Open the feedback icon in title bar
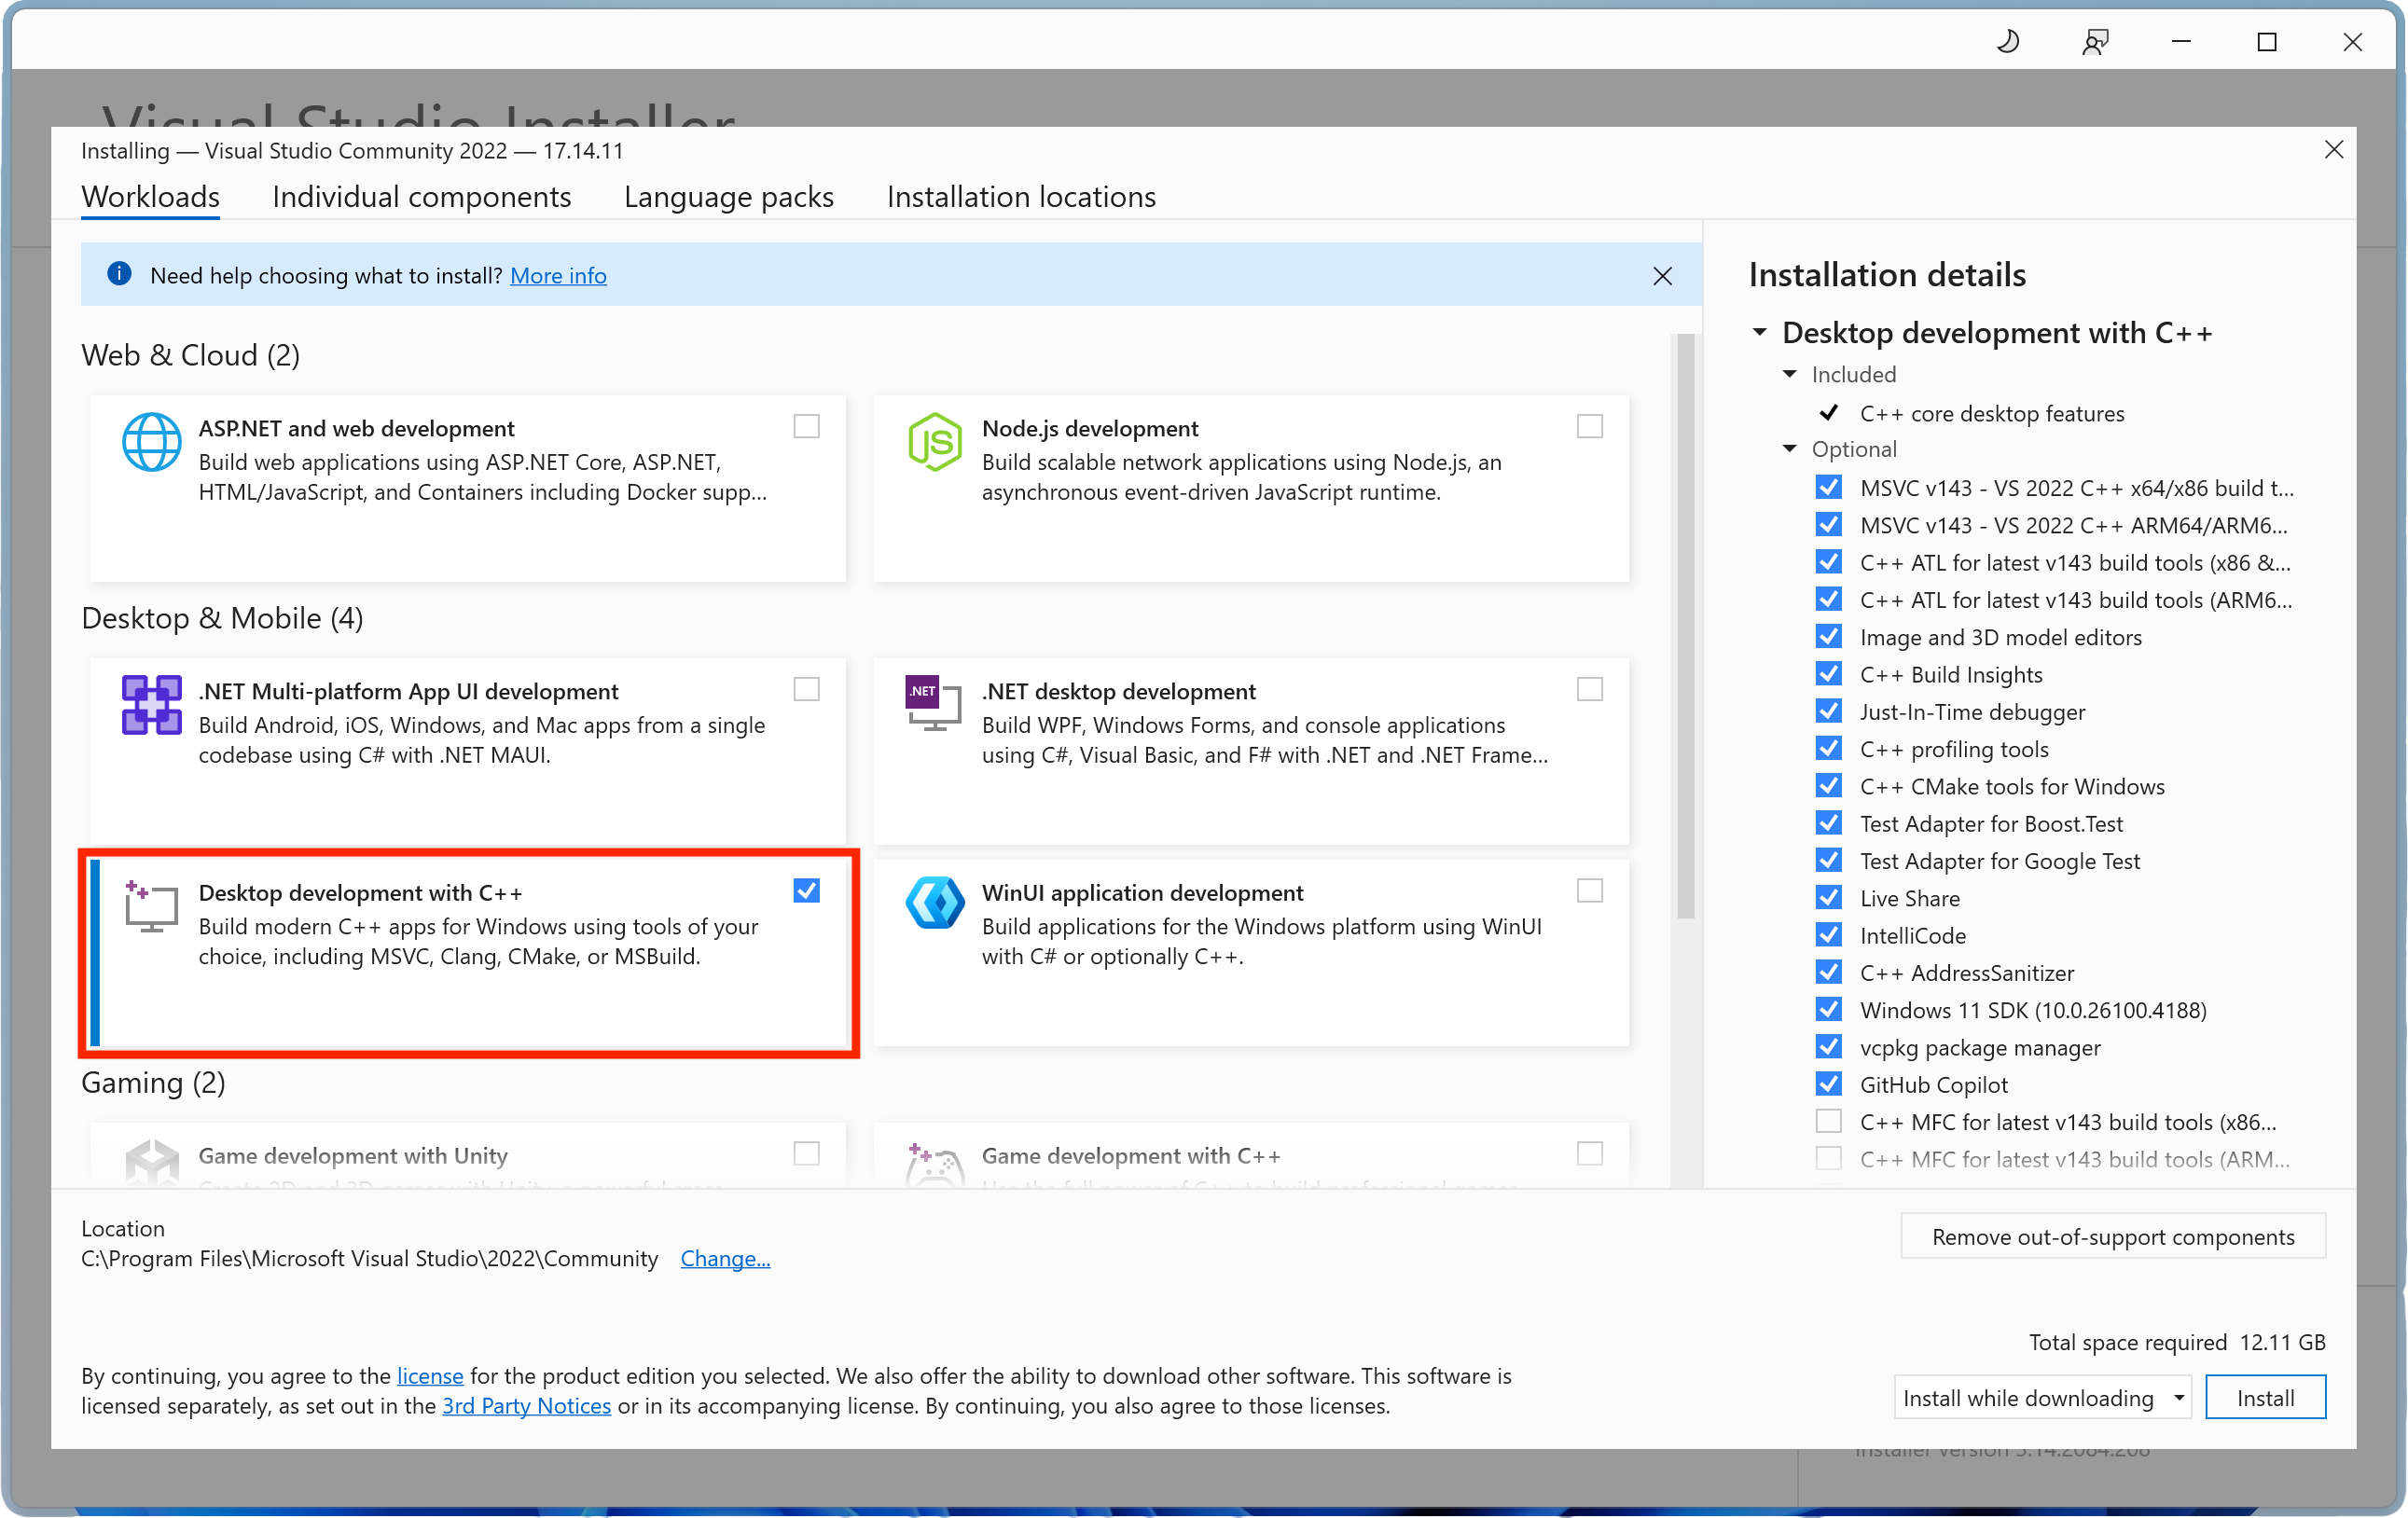The image size is (2408, 1518). click(x=2095, y=42)
